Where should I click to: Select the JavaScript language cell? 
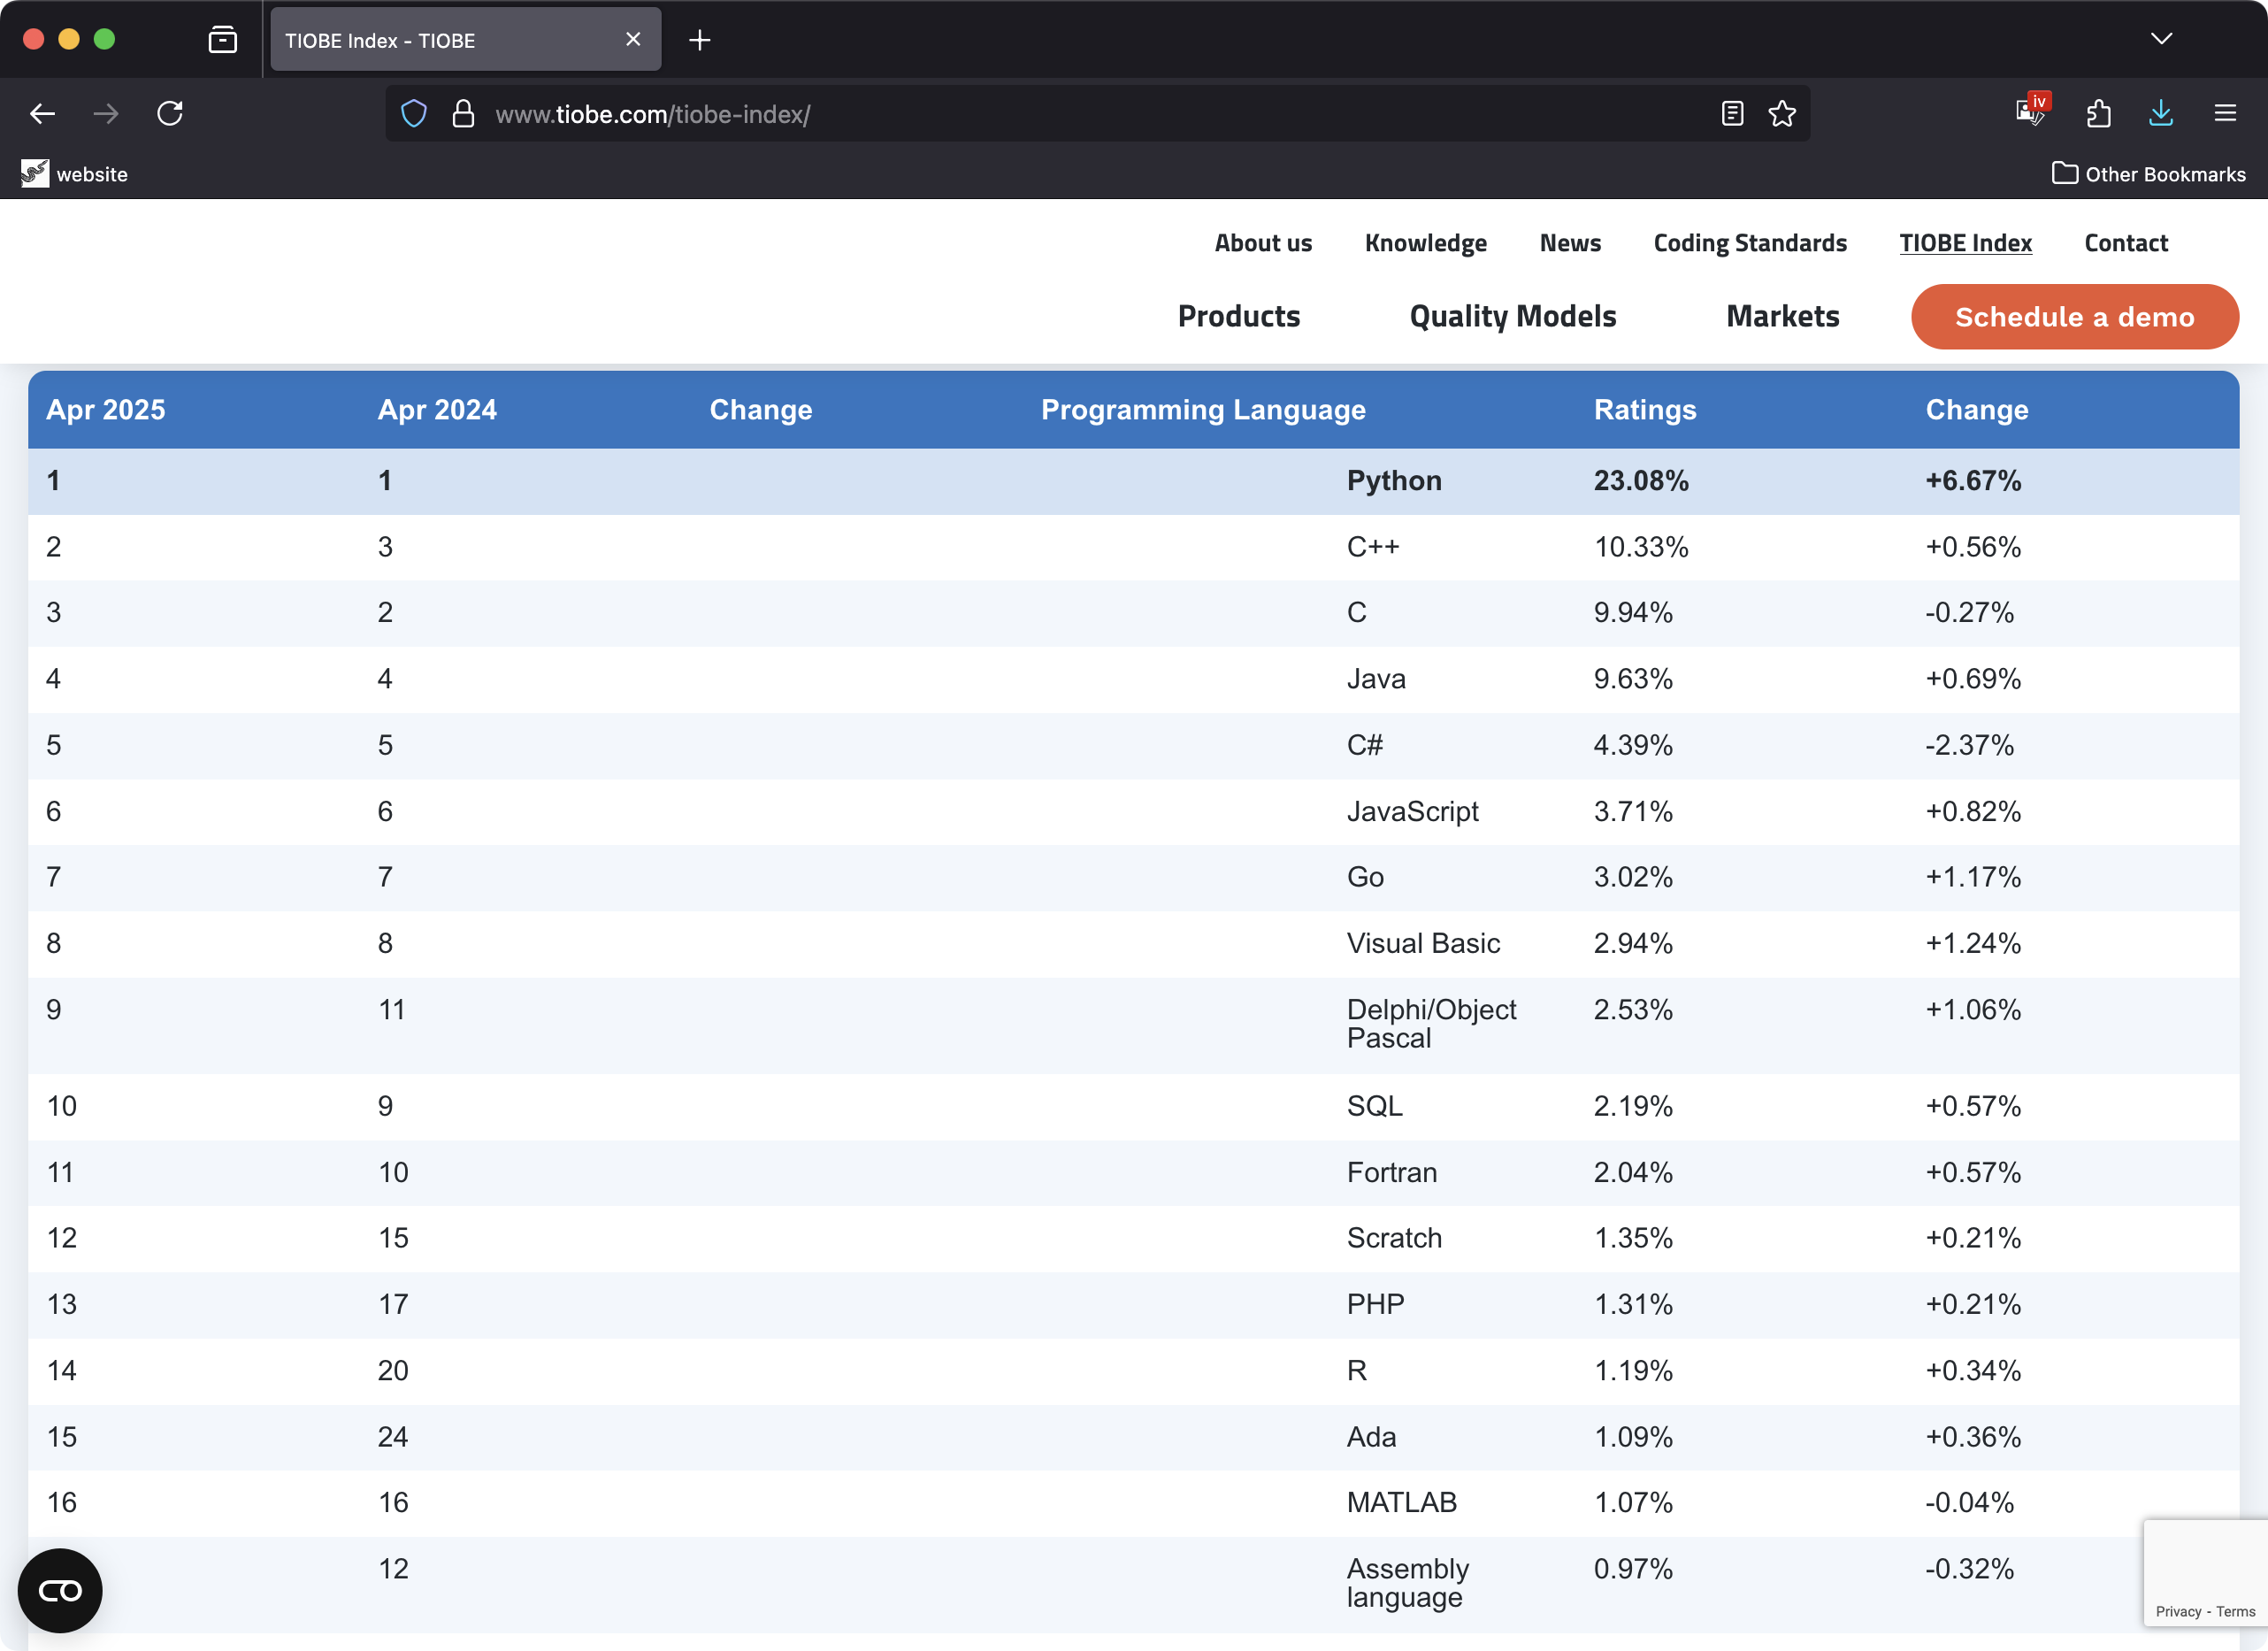click(1412, 811)
